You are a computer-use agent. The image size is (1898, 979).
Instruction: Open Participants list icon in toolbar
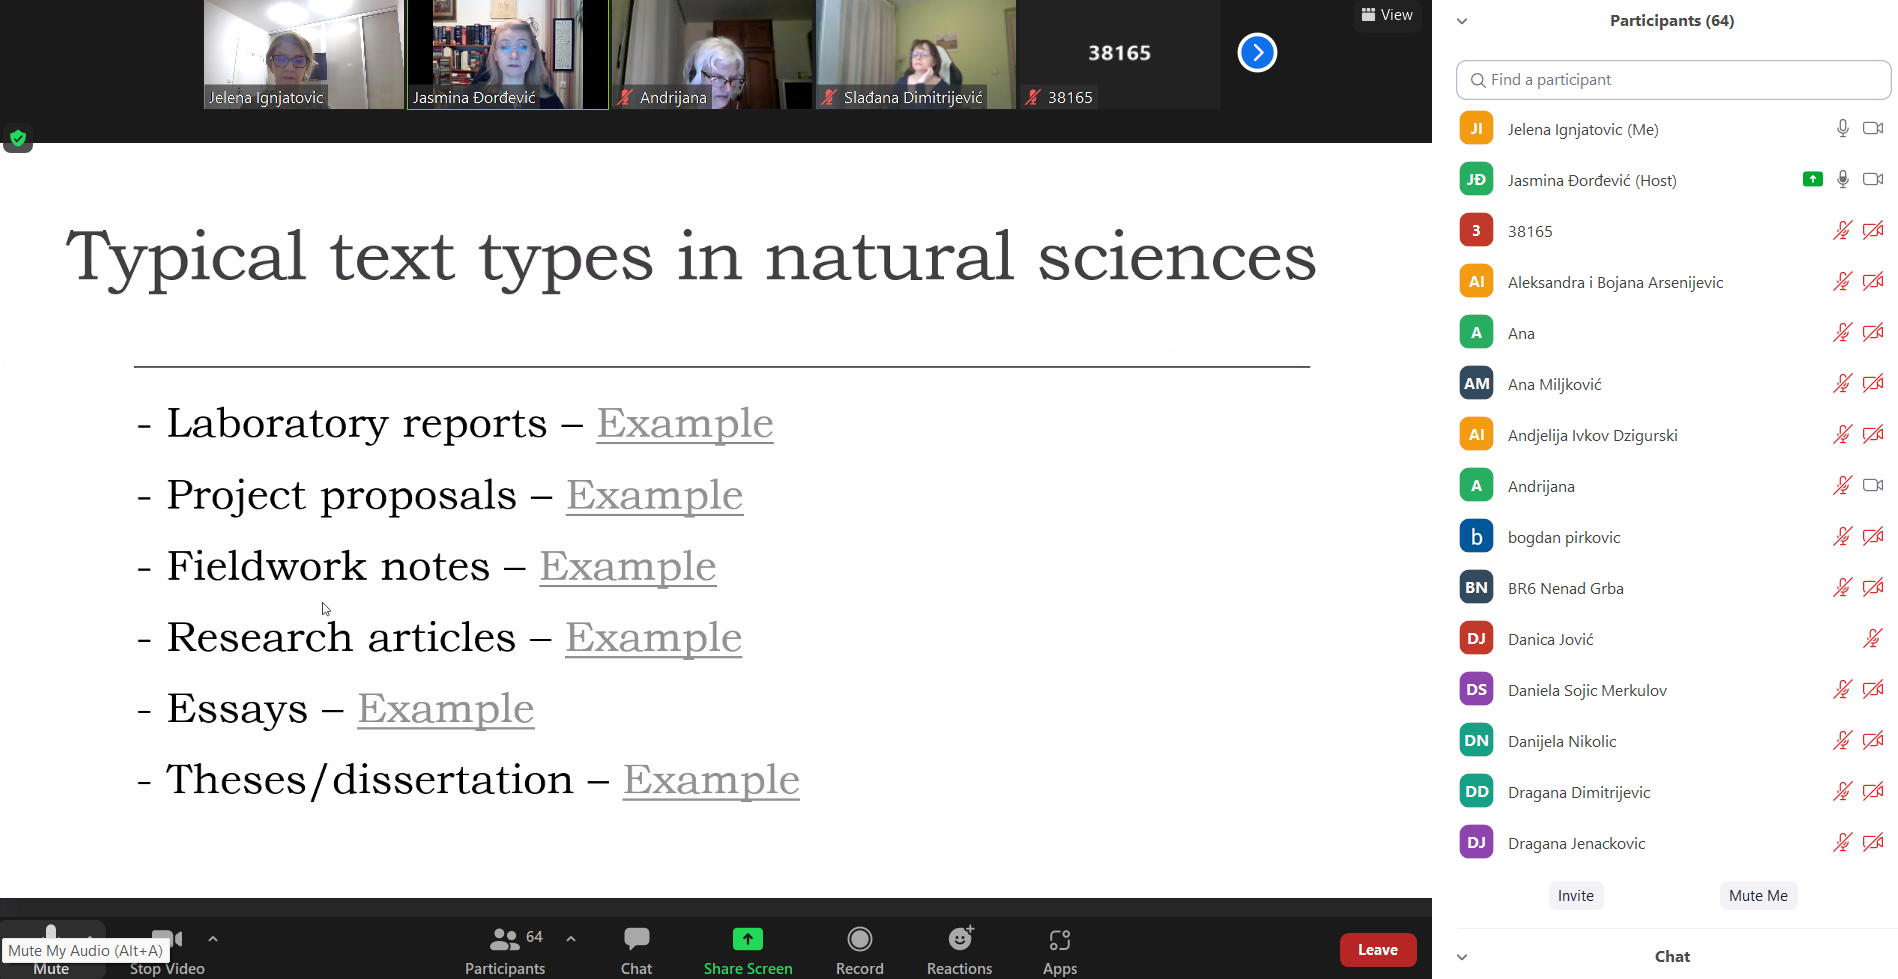click(x=504, y=940)
